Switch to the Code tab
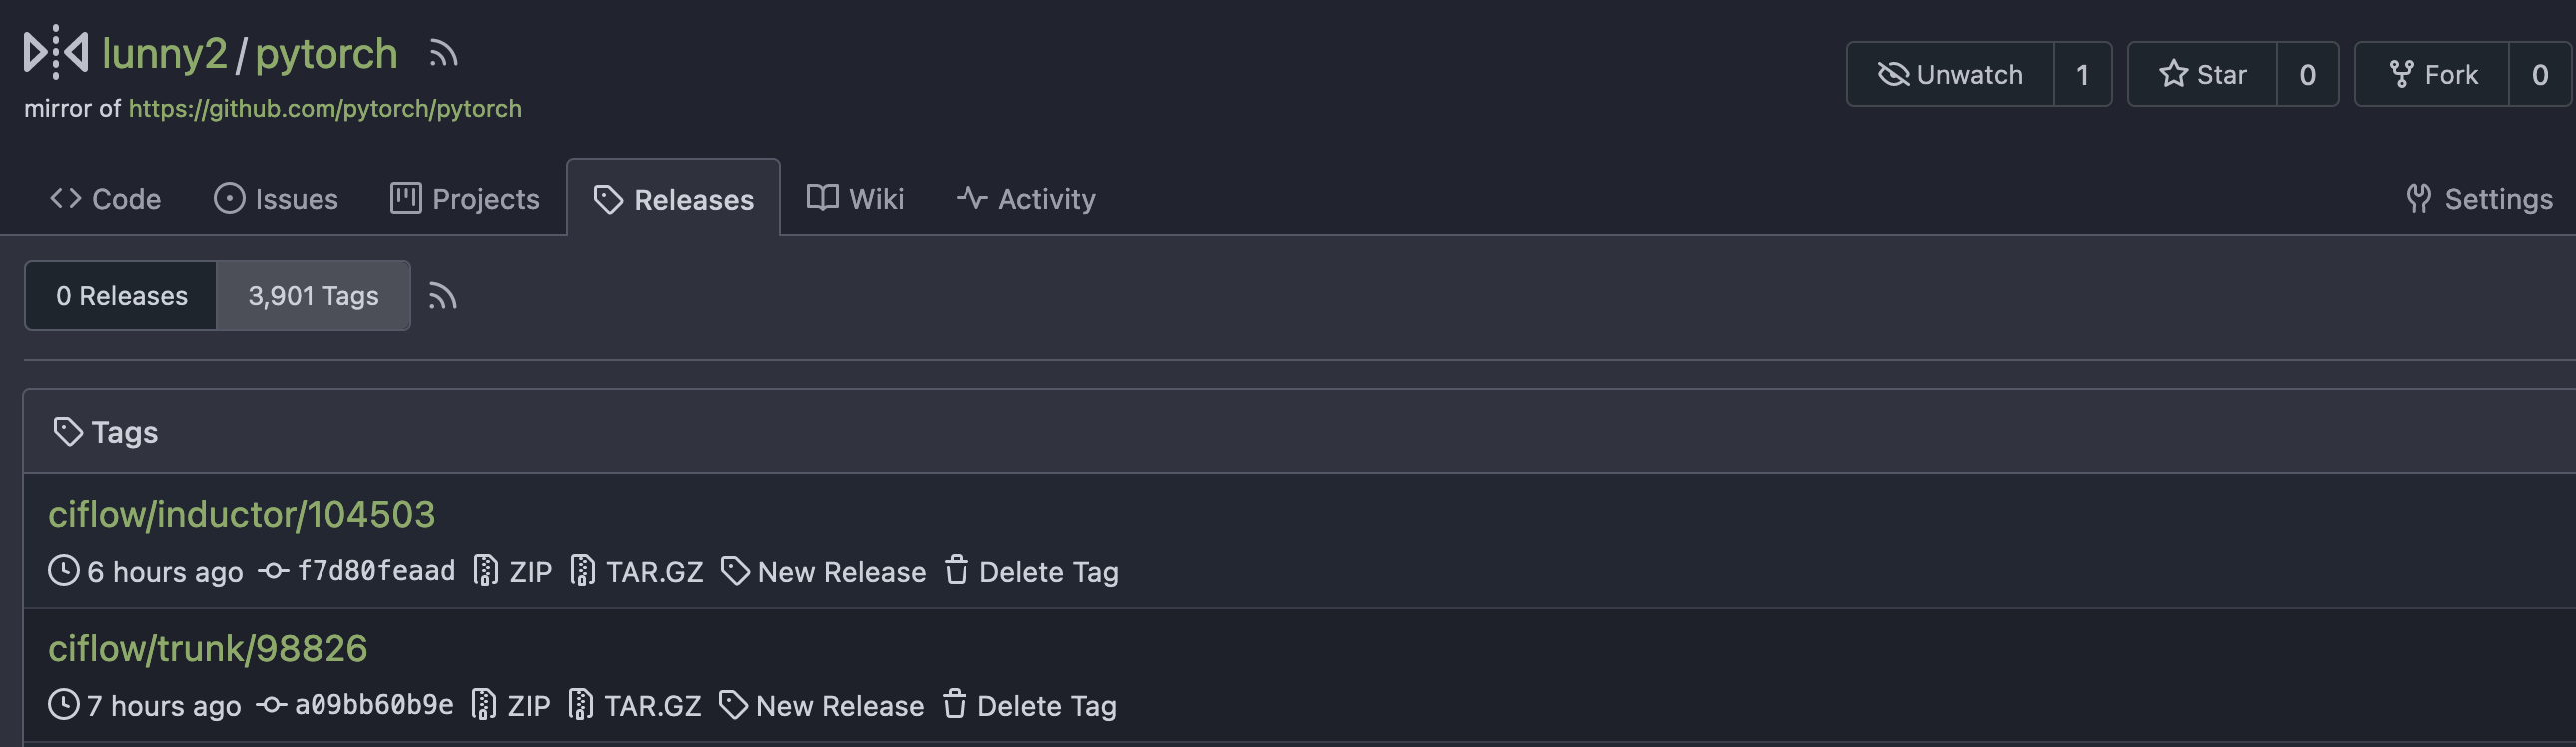 [105, 198]
